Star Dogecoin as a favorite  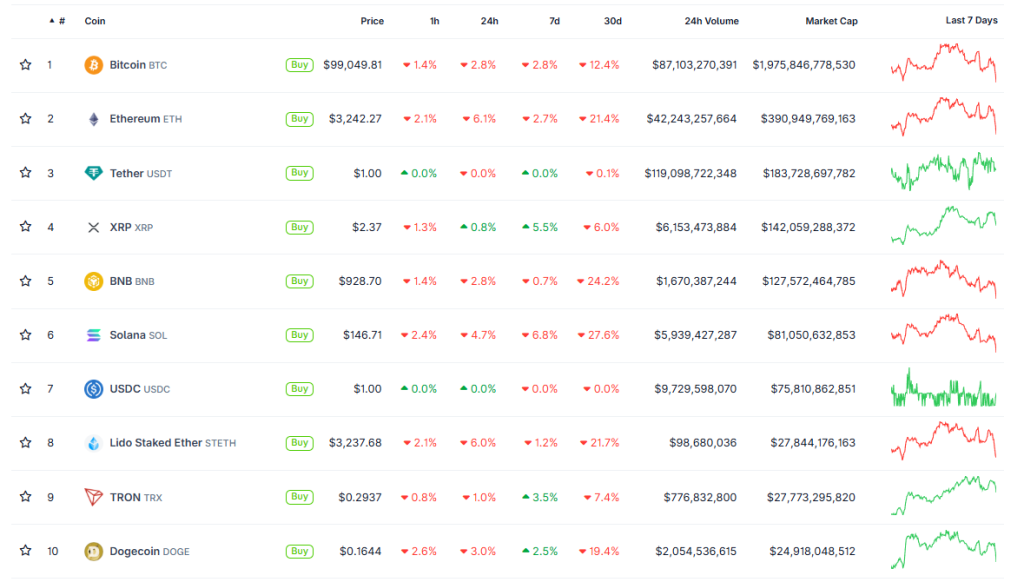point(25,551)
